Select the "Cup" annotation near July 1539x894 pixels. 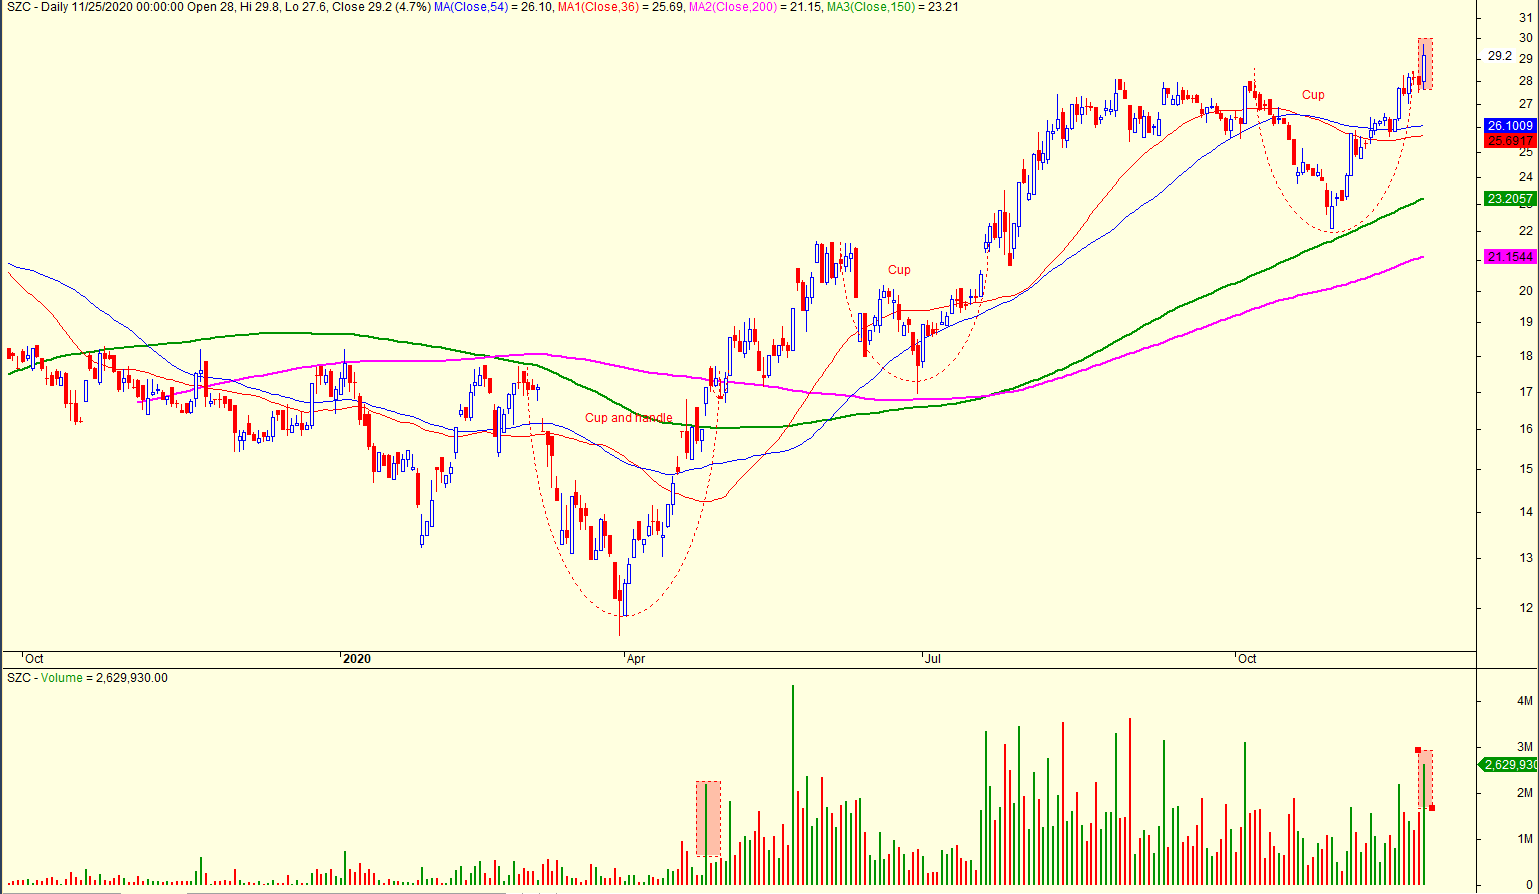(x=899, y=270)
